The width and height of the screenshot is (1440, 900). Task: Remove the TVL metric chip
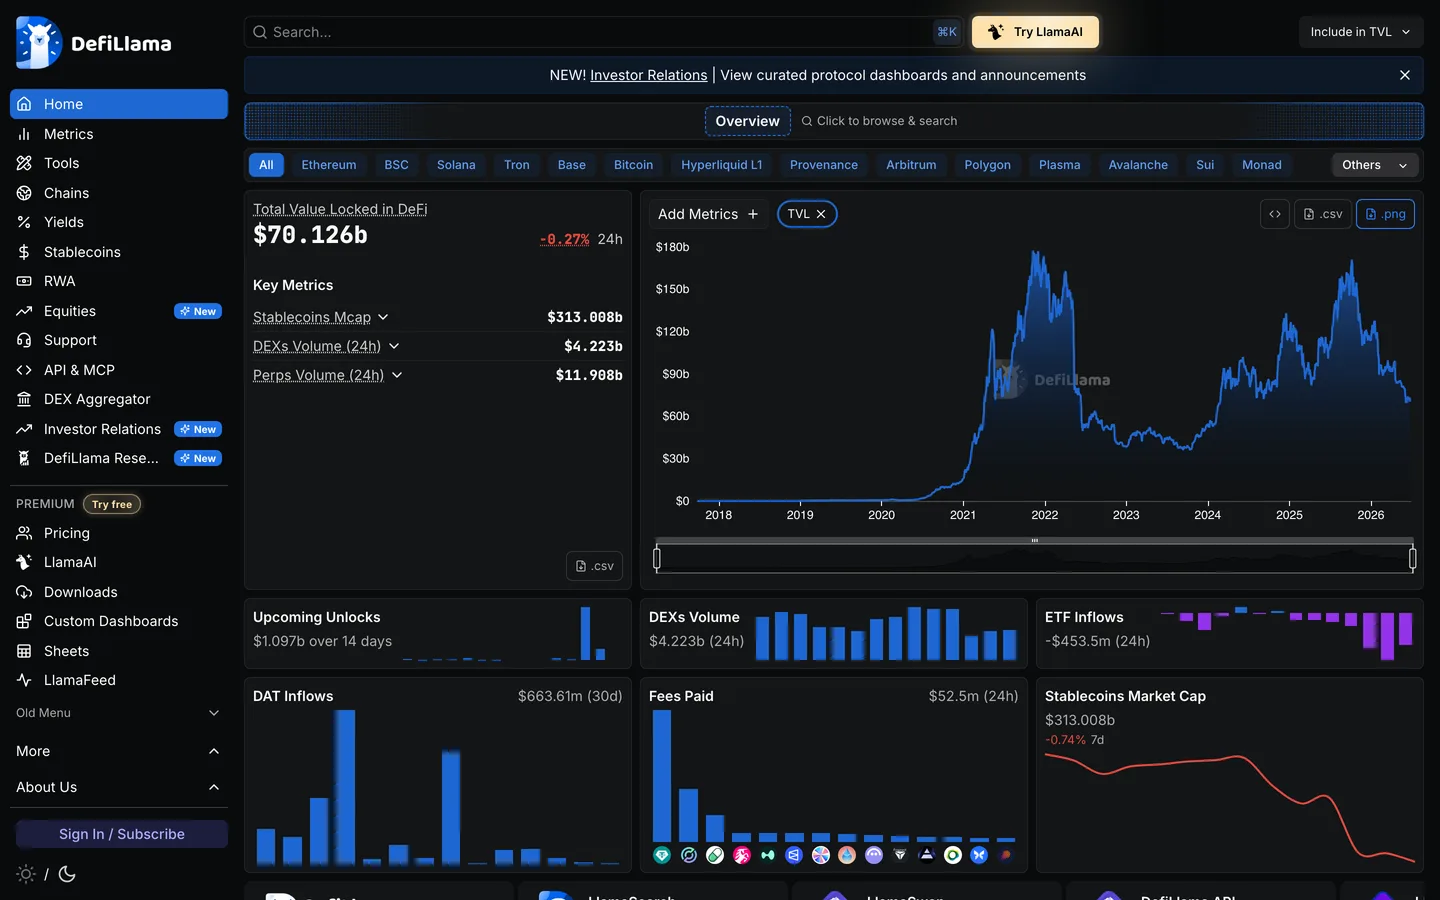(821, 214)
